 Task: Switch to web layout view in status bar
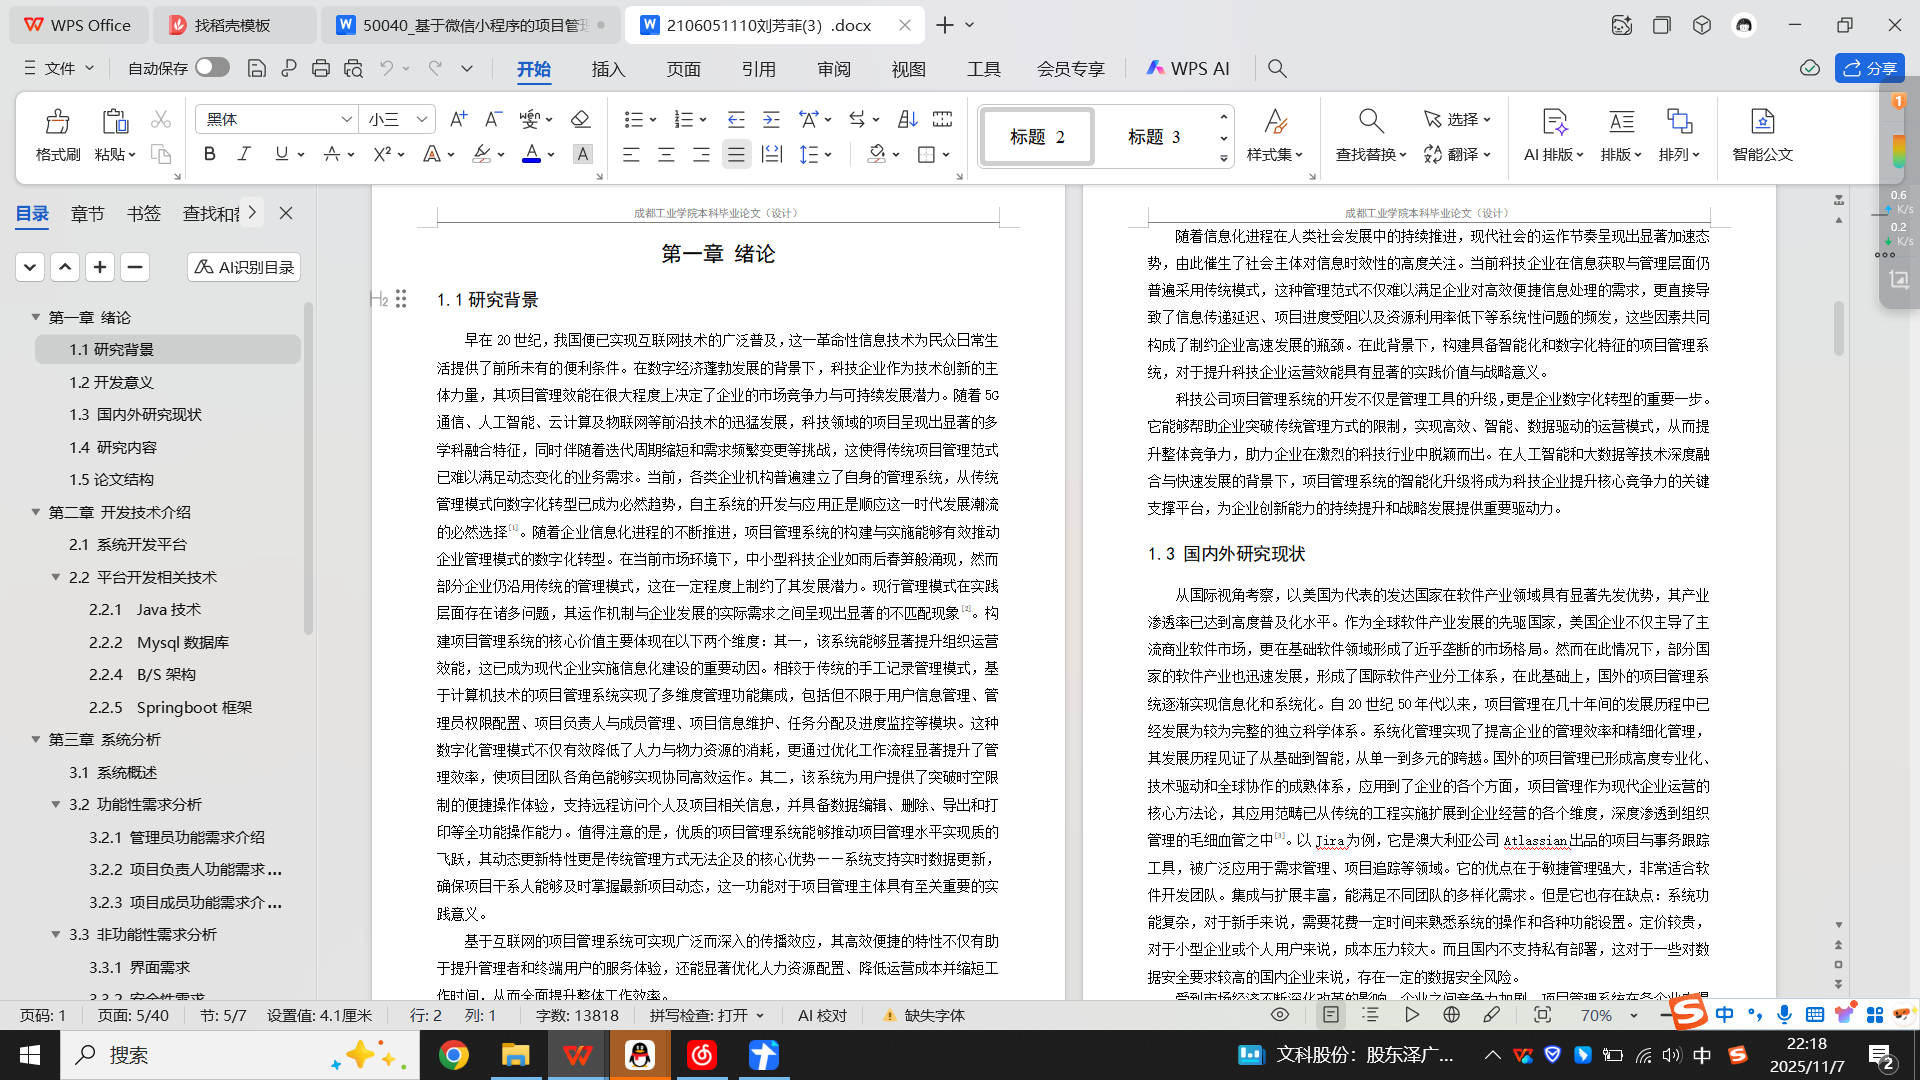click(1451, 1015)
